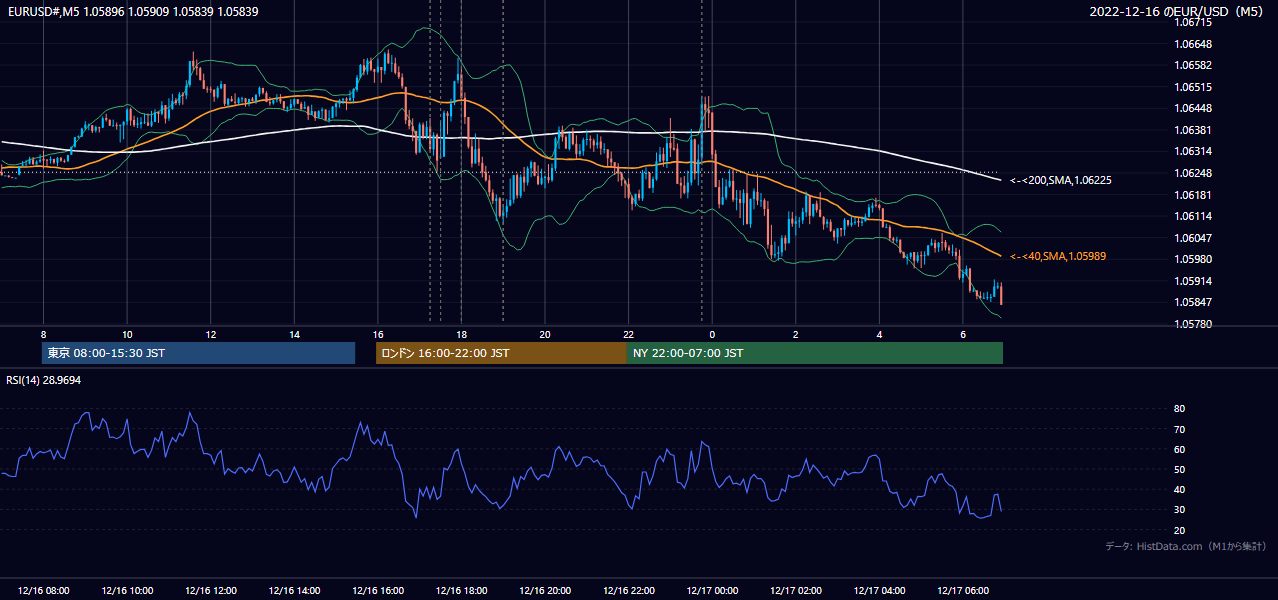Click price axis value 1.05980
The width and height of the screenshot is (1278, 600).
[1192, 259]
